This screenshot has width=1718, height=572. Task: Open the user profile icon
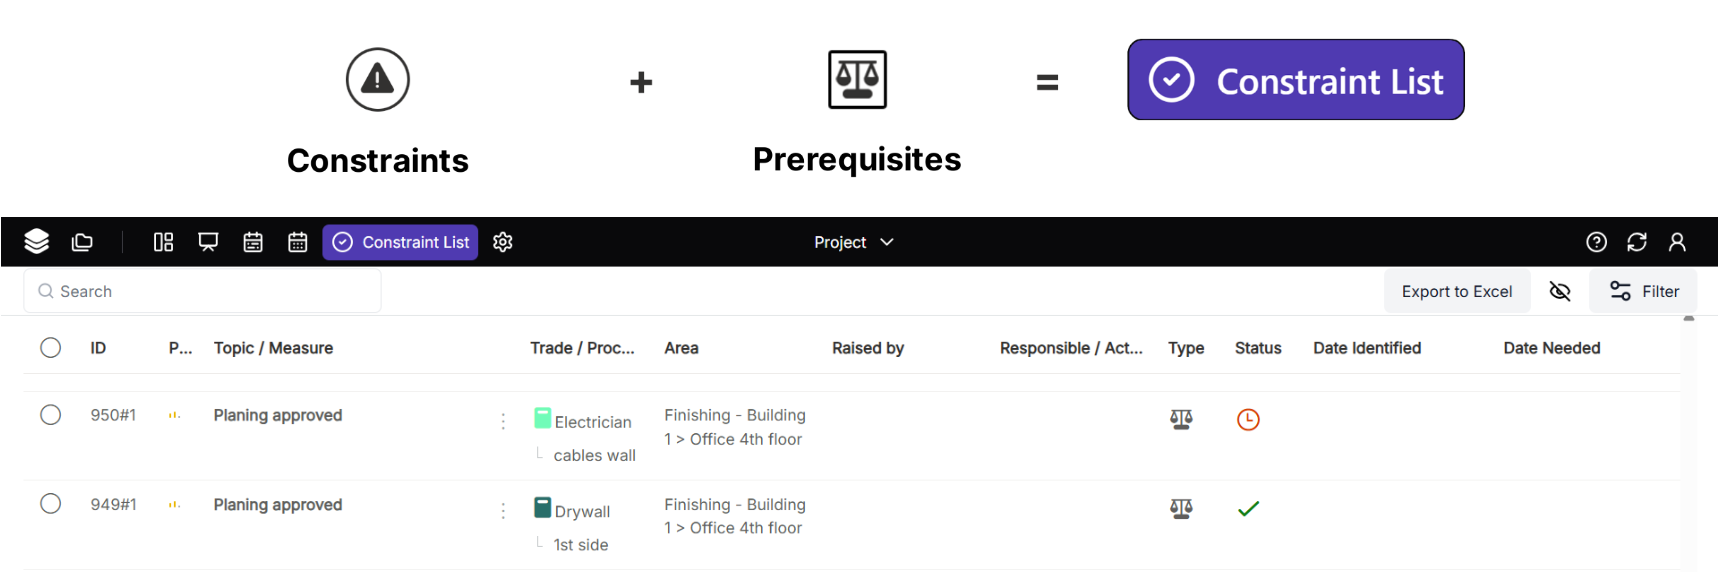[x=1677, y=242]
